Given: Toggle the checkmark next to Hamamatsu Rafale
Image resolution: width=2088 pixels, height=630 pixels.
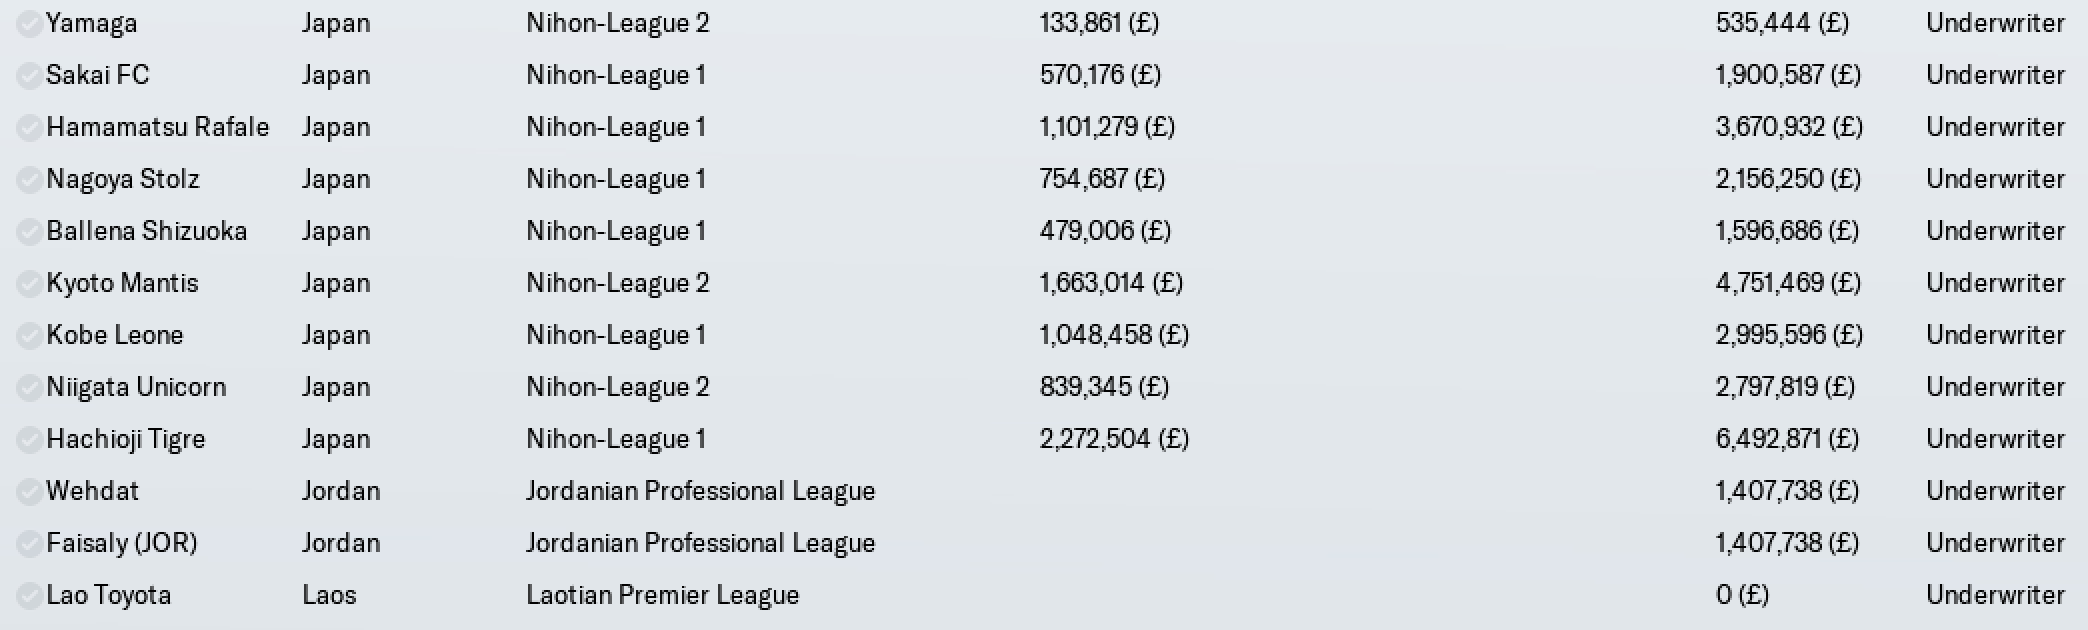Looking at the screenshot, I should coord(30,127).
